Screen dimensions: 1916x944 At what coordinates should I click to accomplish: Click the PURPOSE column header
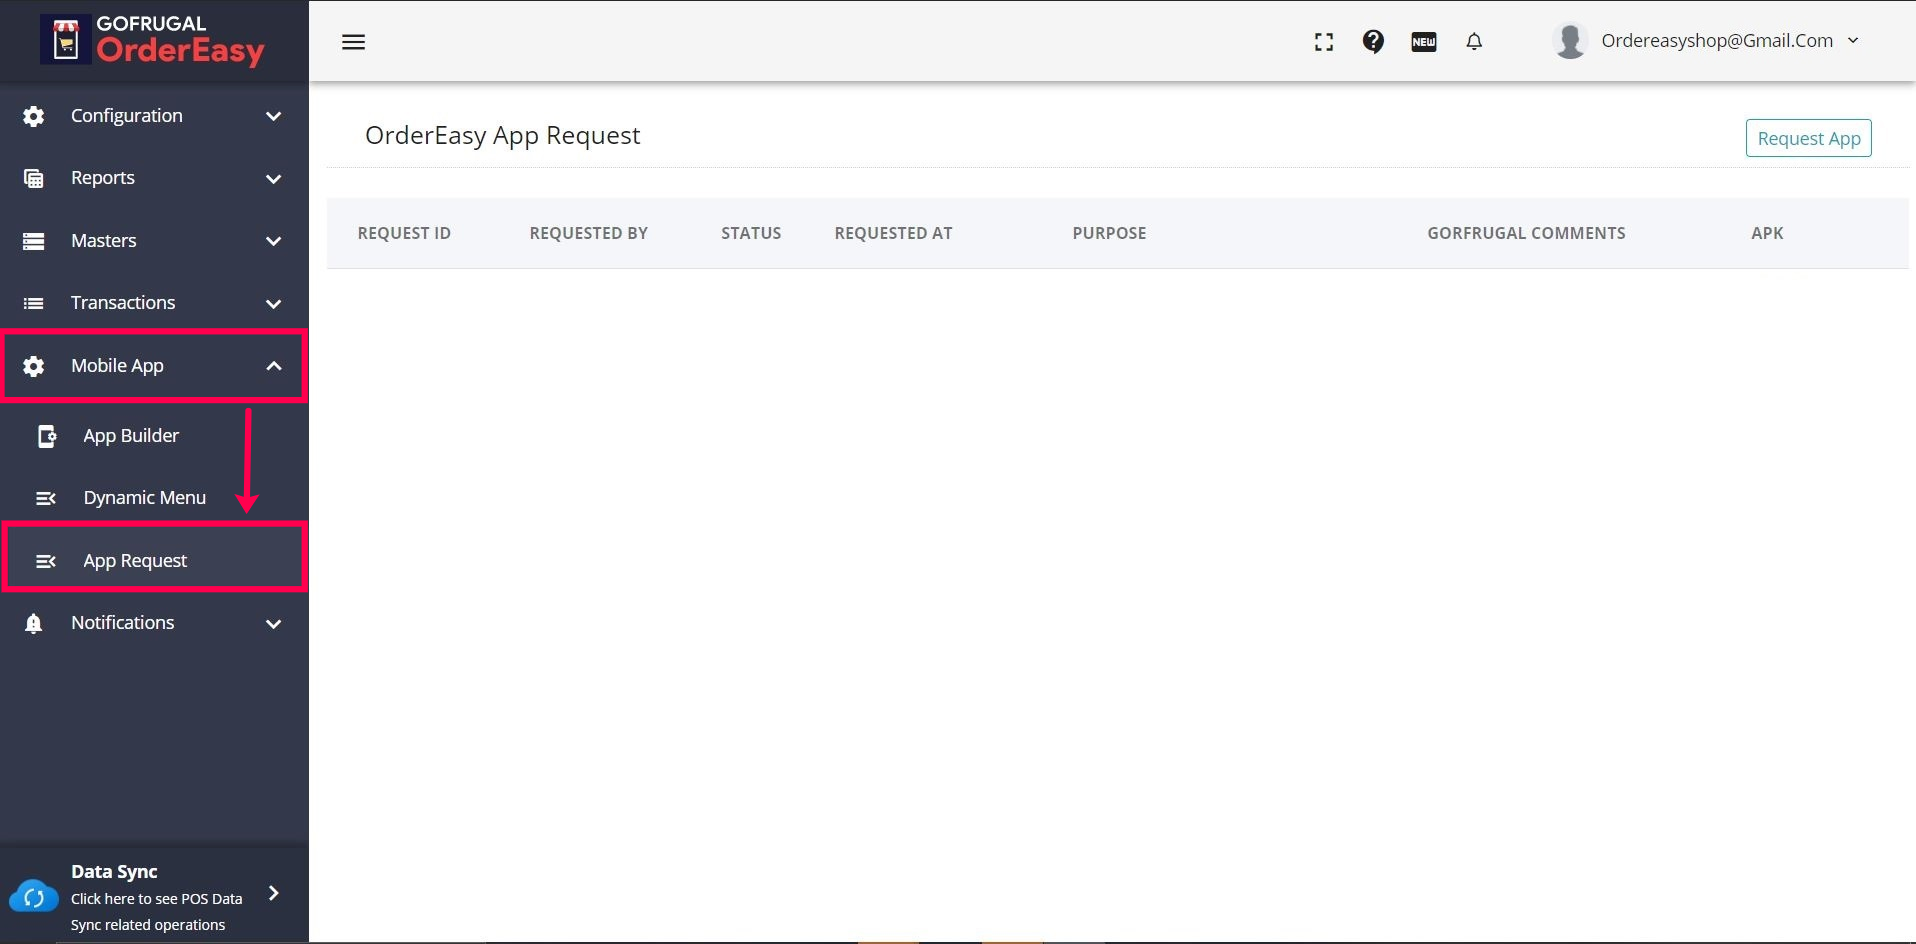1109,233
